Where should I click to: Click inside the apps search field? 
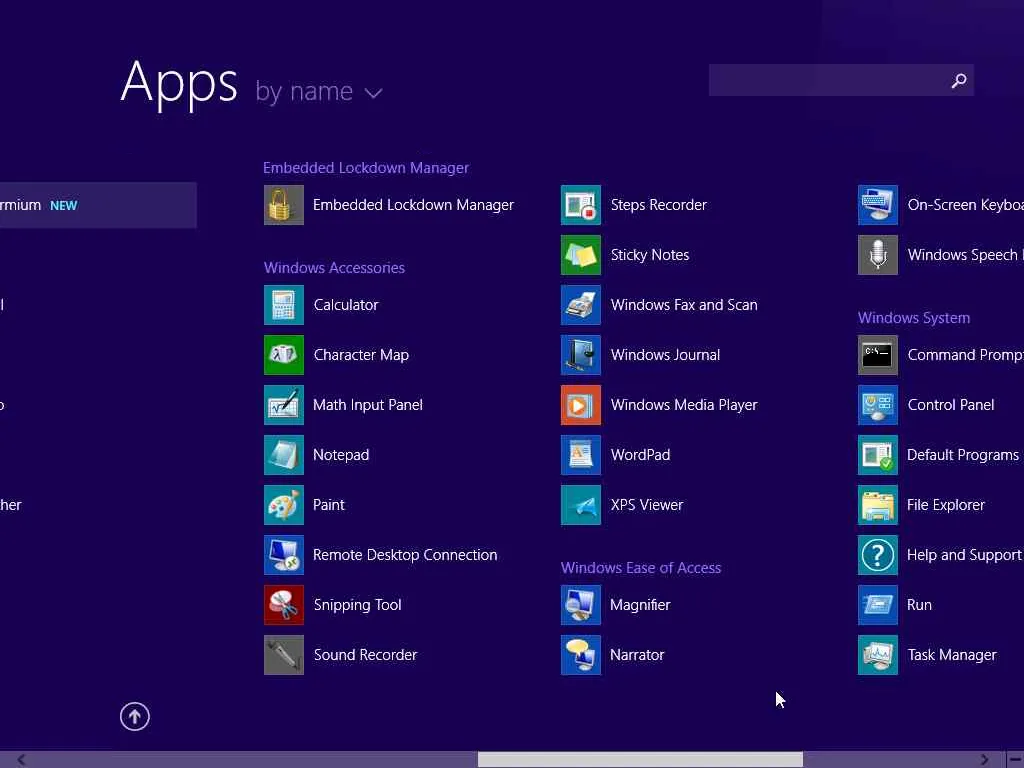(841, 80)
